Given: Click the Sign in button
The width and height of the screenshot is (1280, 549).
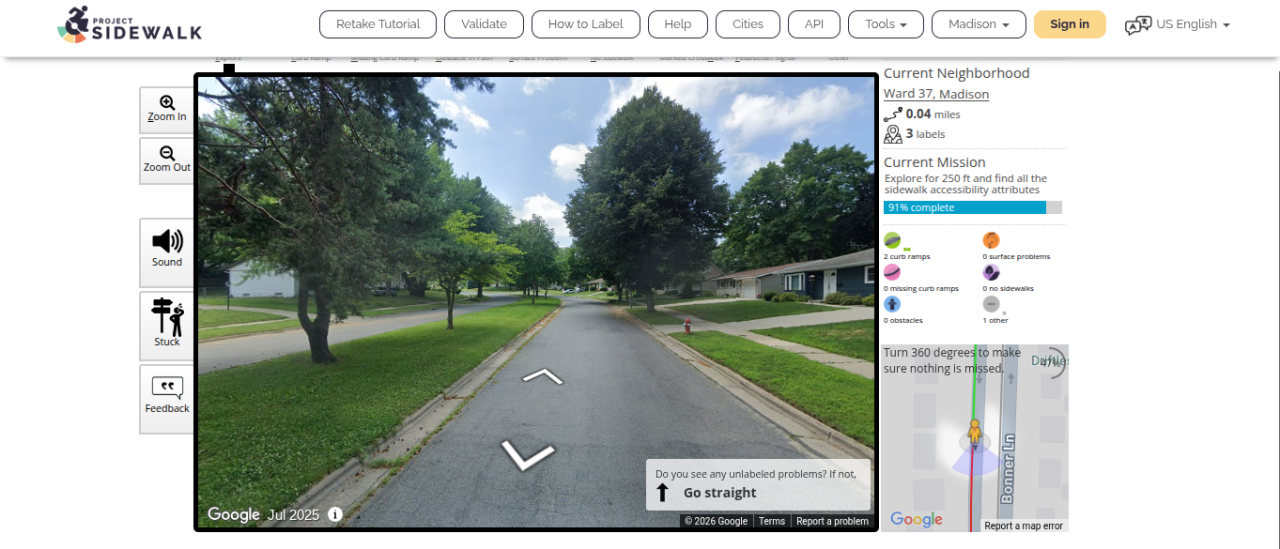Looking at the screenshot, I should (1070, 24).
